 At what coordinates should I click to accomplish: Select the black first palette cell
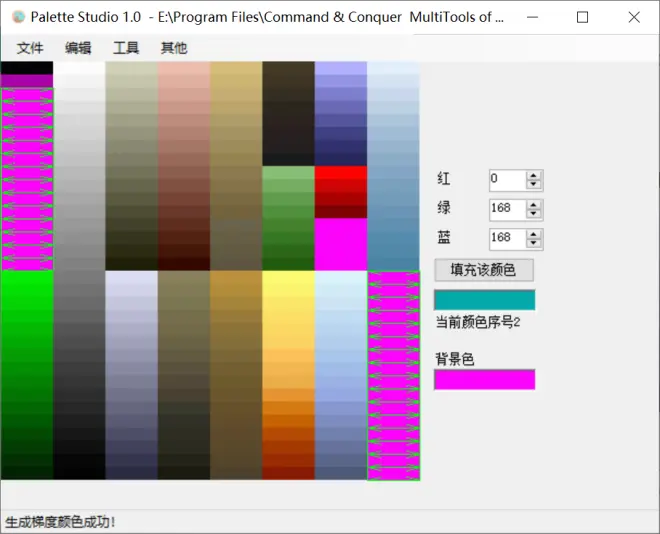27,68
